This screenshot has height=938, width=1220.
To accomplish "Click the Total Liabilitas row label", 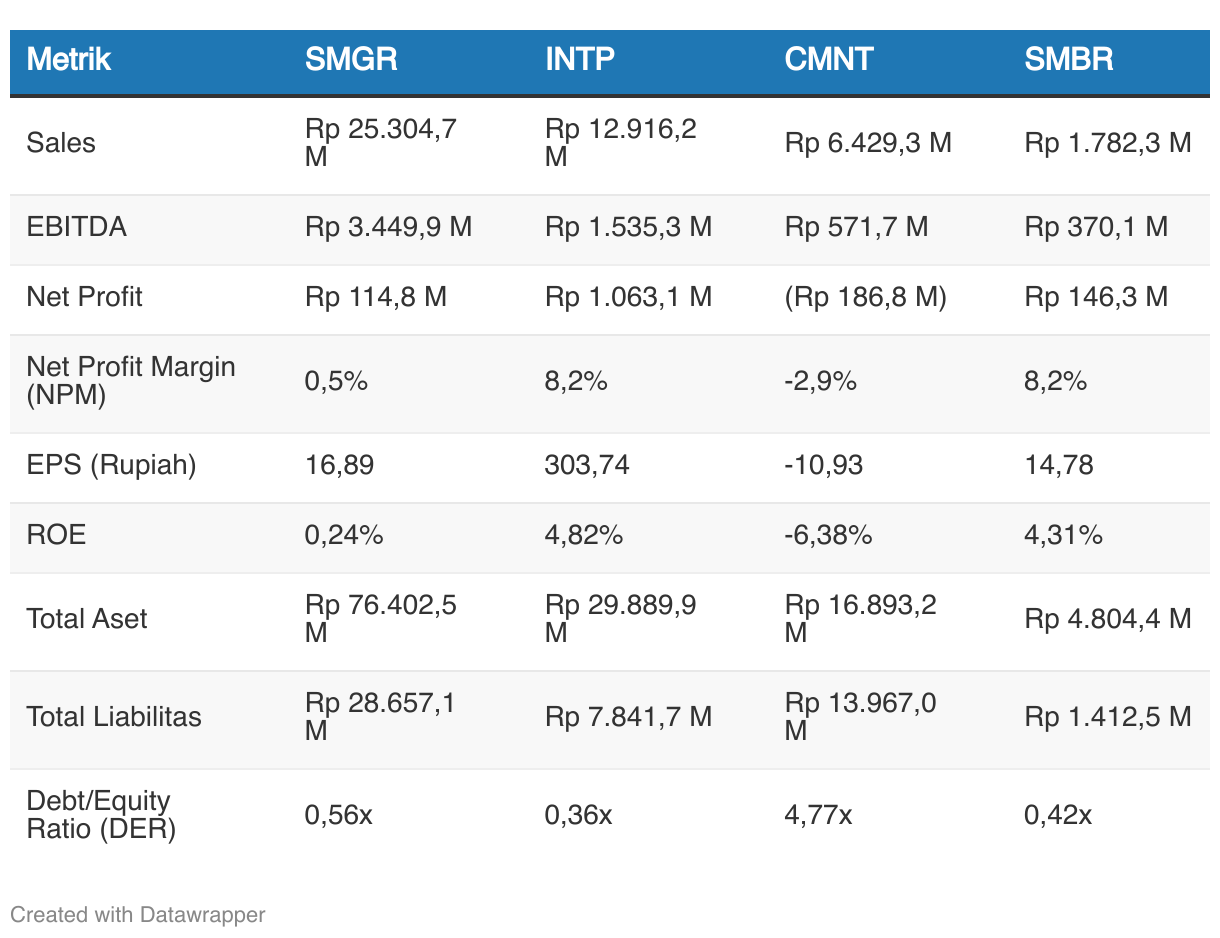I will click(x=114, y=717).
